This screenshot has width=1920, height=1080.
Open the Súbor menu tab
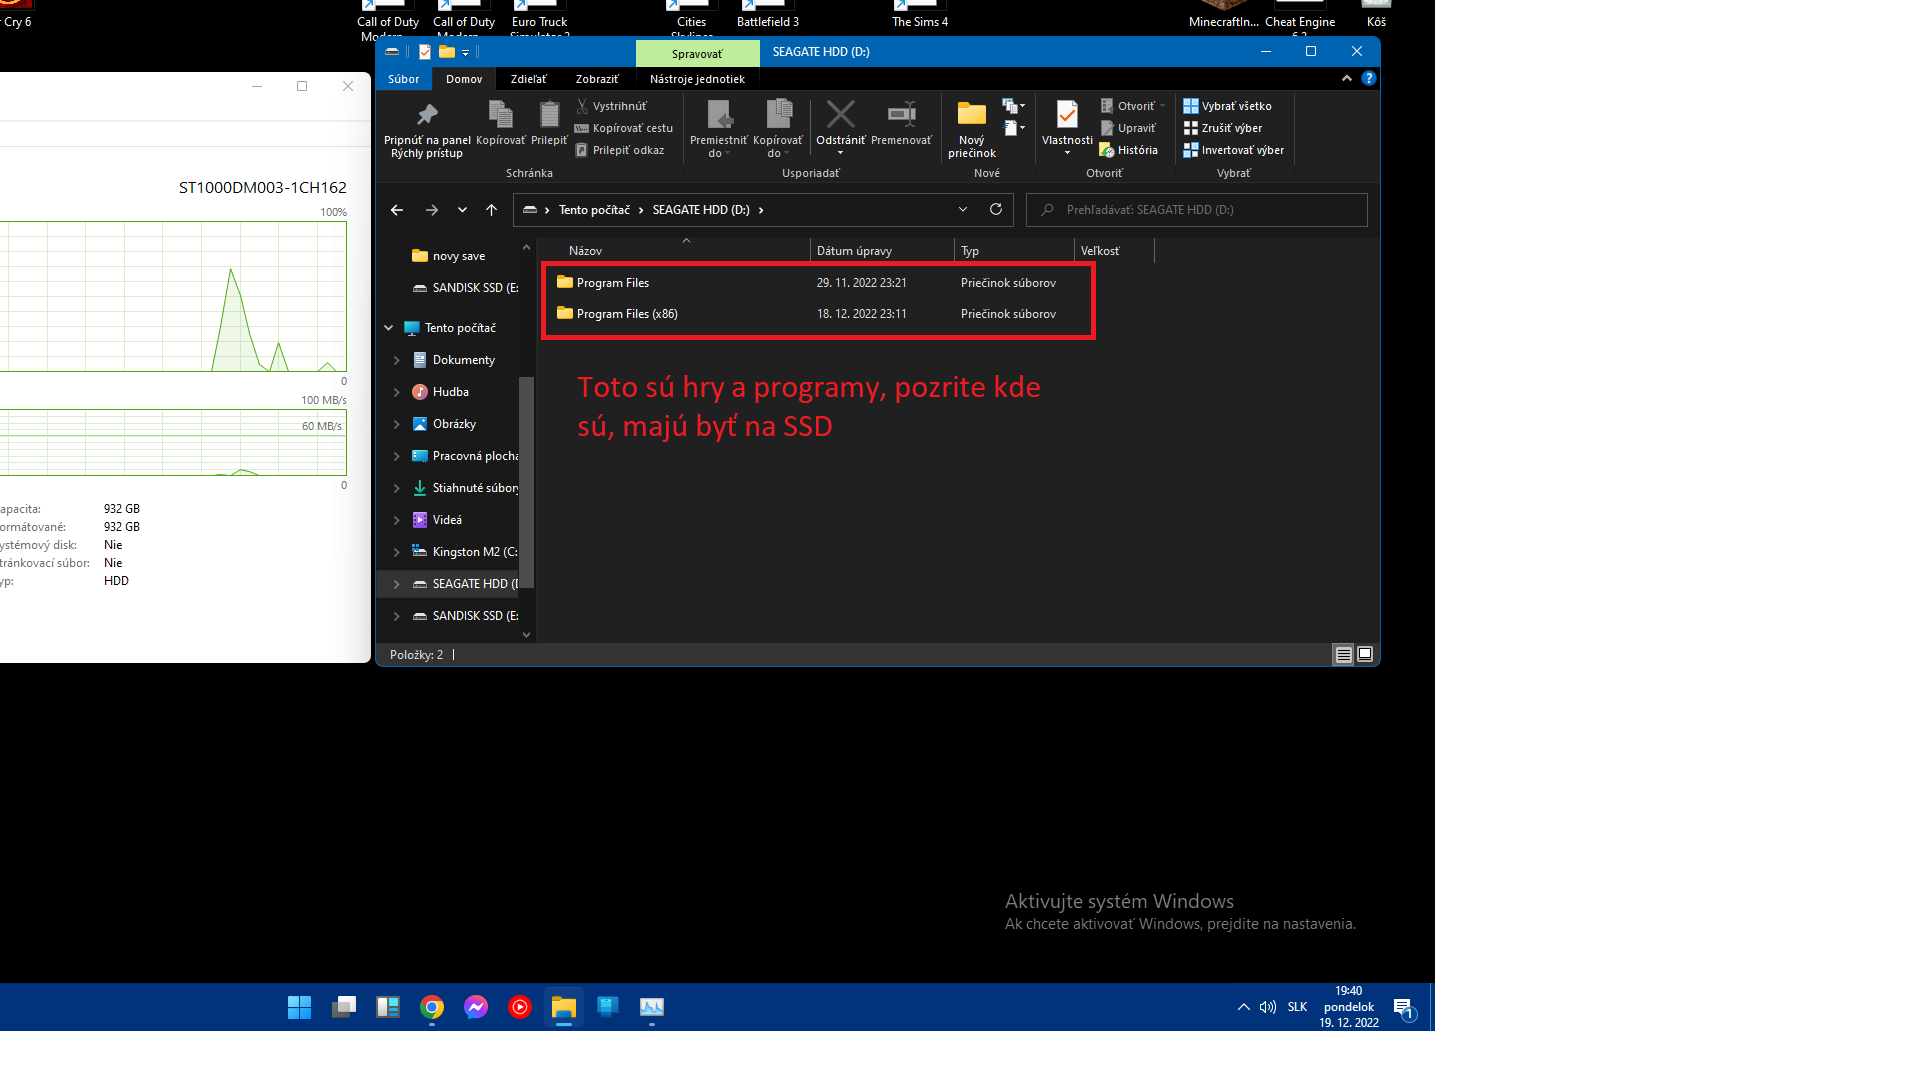pos(404,79)
